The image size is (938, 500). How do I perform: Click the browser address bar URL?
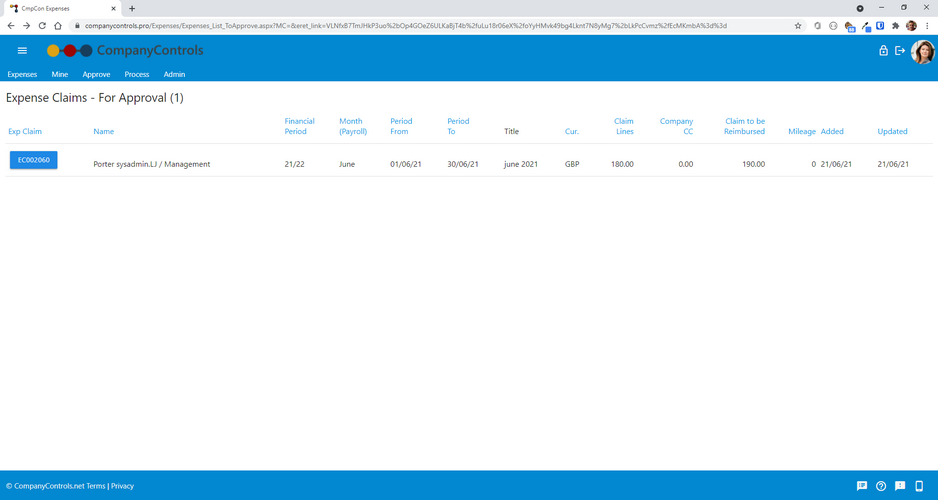pyautogui.click(x=406, y=26)
